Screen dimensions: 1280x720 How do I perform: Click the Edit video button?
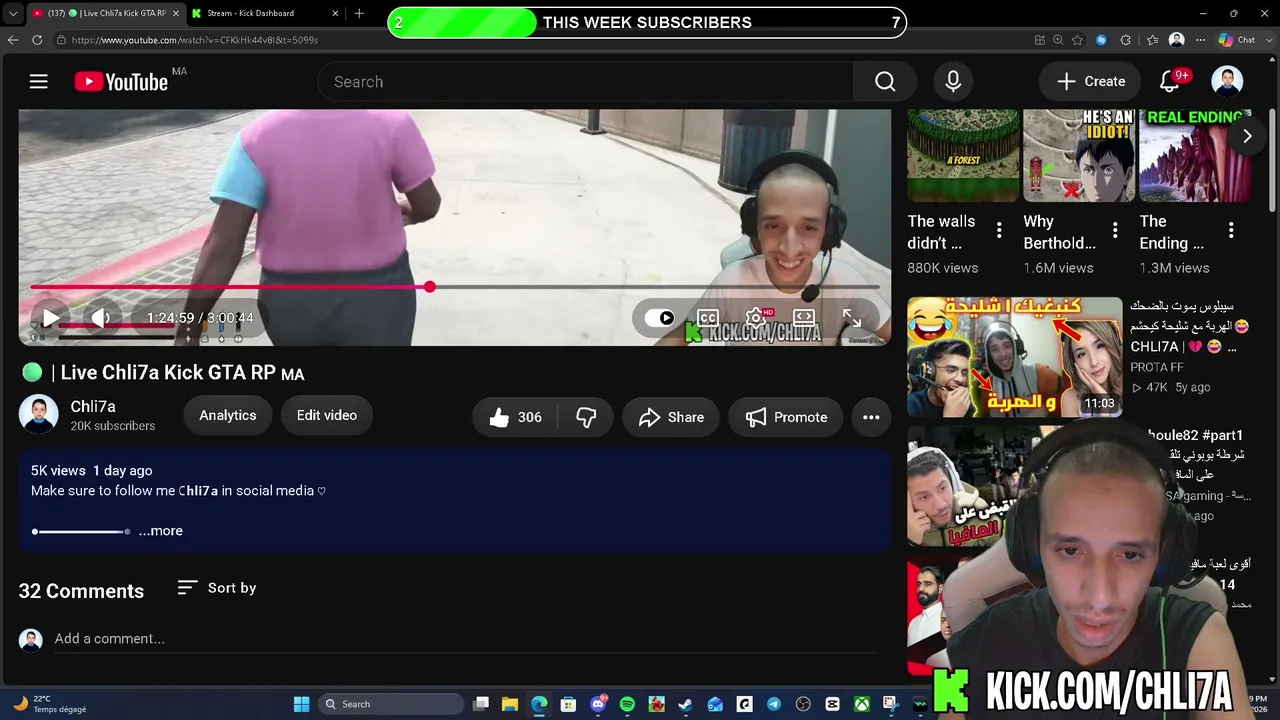pos(326,415)
